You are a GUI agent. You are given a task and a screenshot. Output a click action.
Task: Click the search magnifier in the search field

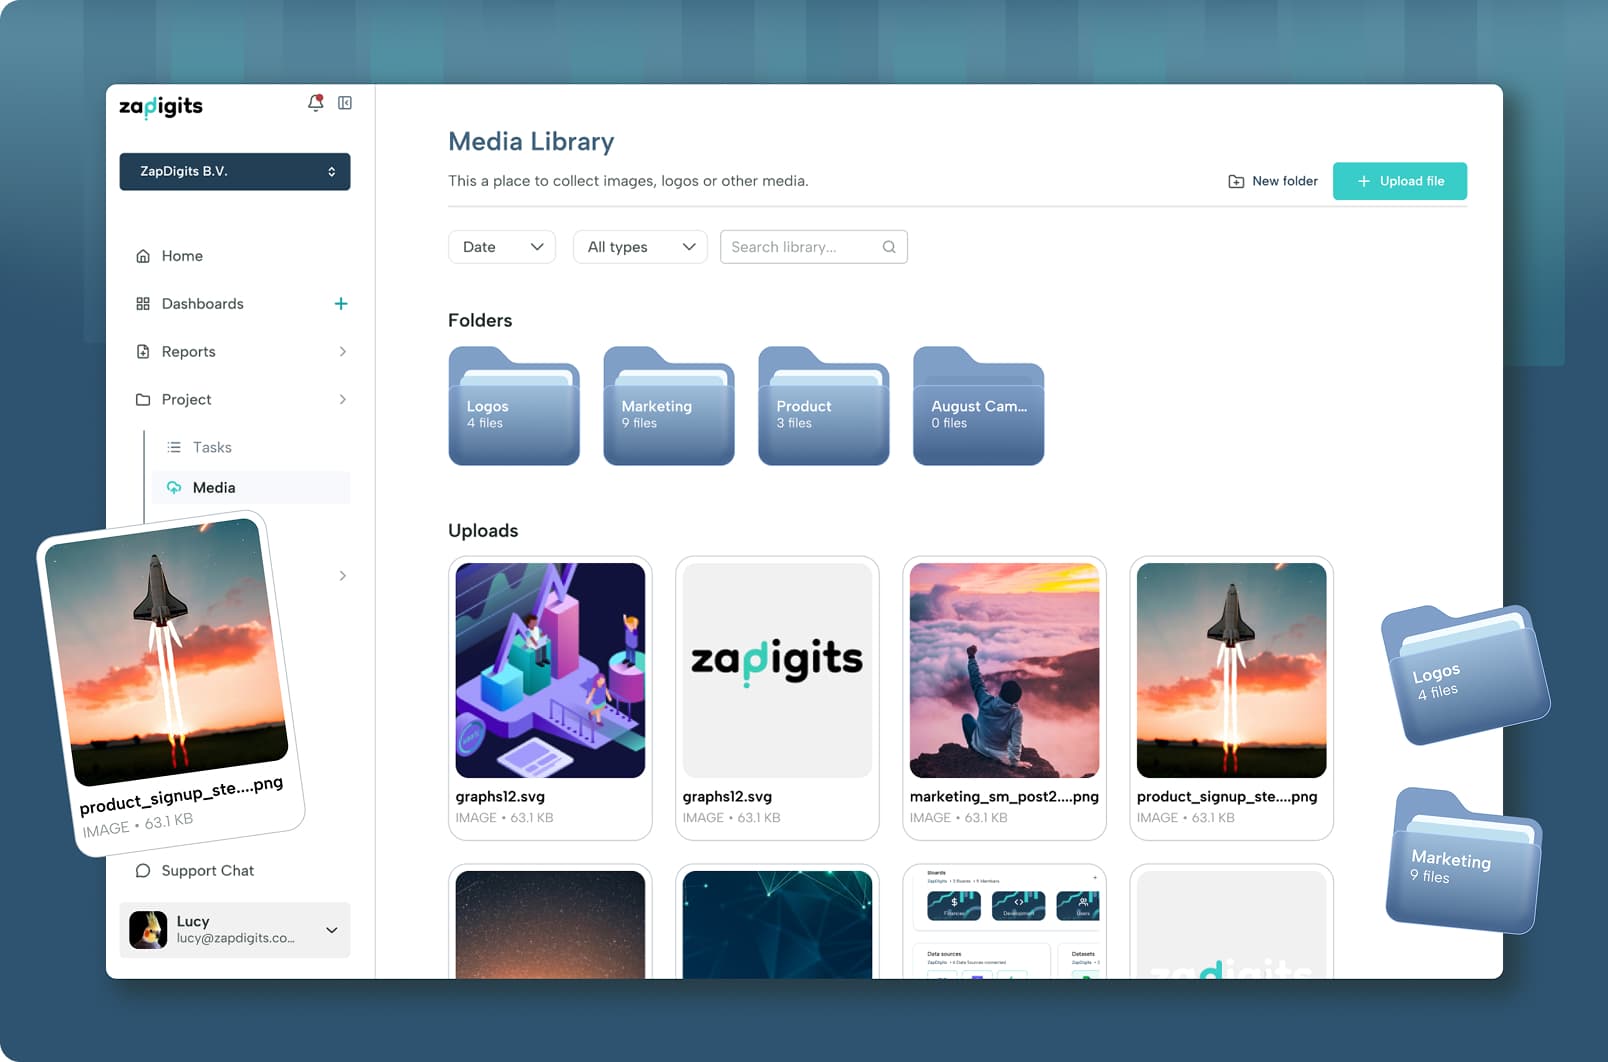click(x=888, y=246)
